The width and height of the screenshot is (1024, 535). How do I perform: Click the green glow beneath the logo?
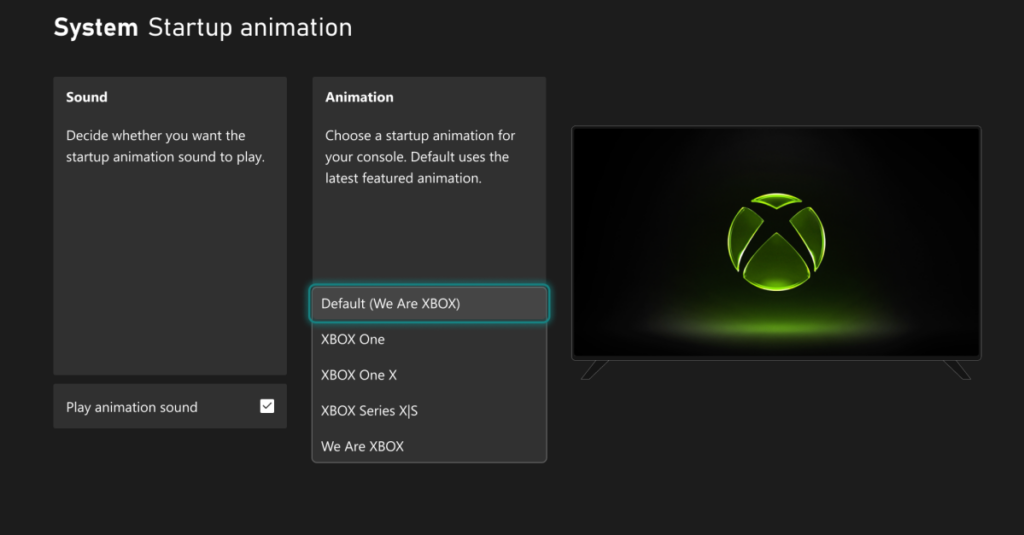pyautogui.click(x=776, y=322)
